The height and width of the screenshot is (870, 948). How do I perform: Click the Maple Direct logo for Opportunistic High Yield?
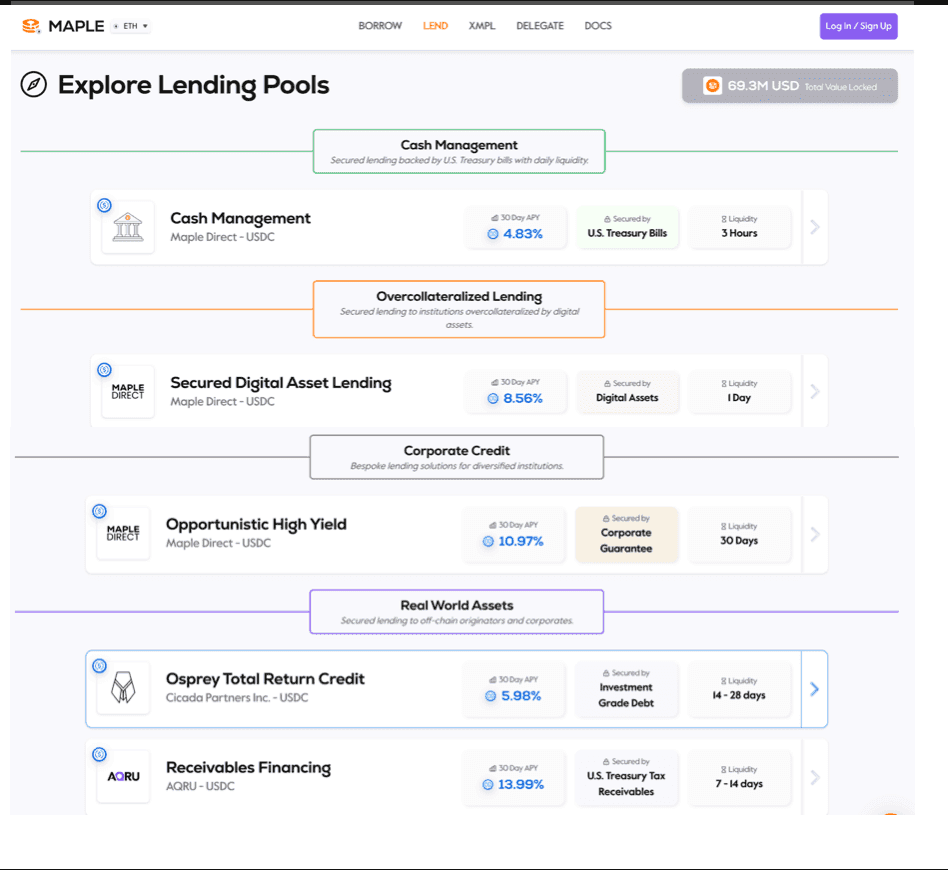coord(123,534)
